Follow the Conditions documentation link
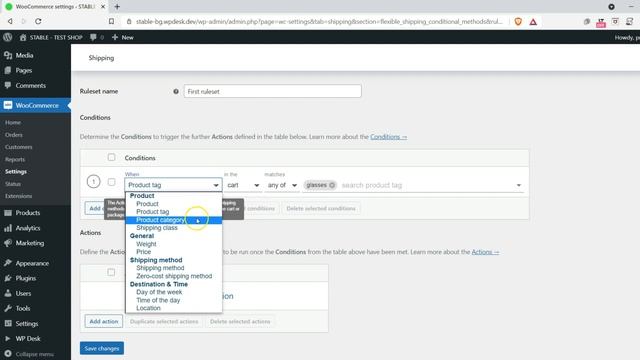 389,137
